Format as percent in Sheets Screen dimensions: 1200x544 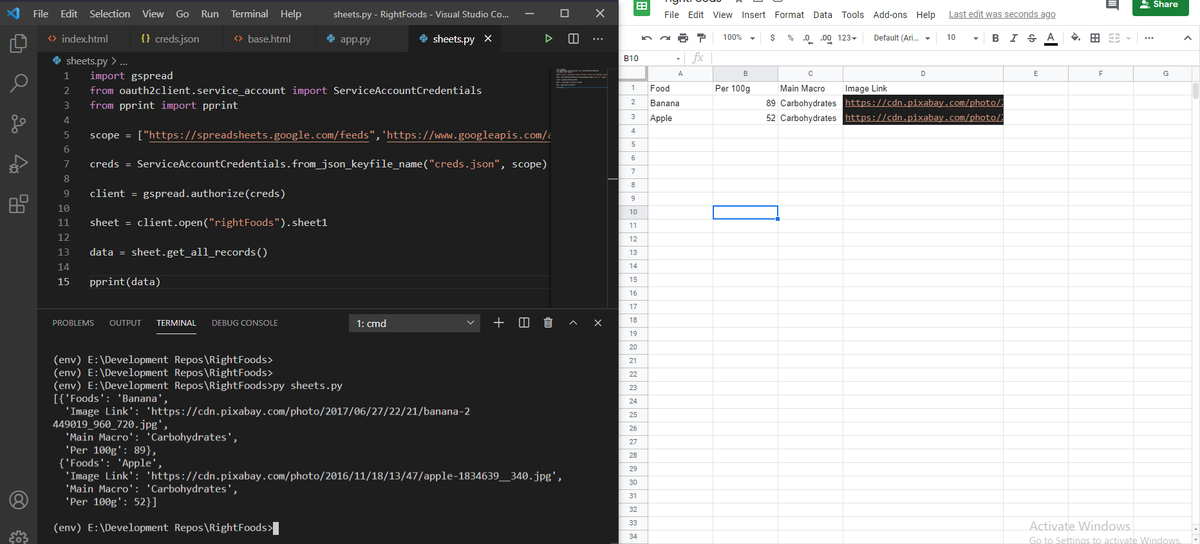[x=791, y=37]
